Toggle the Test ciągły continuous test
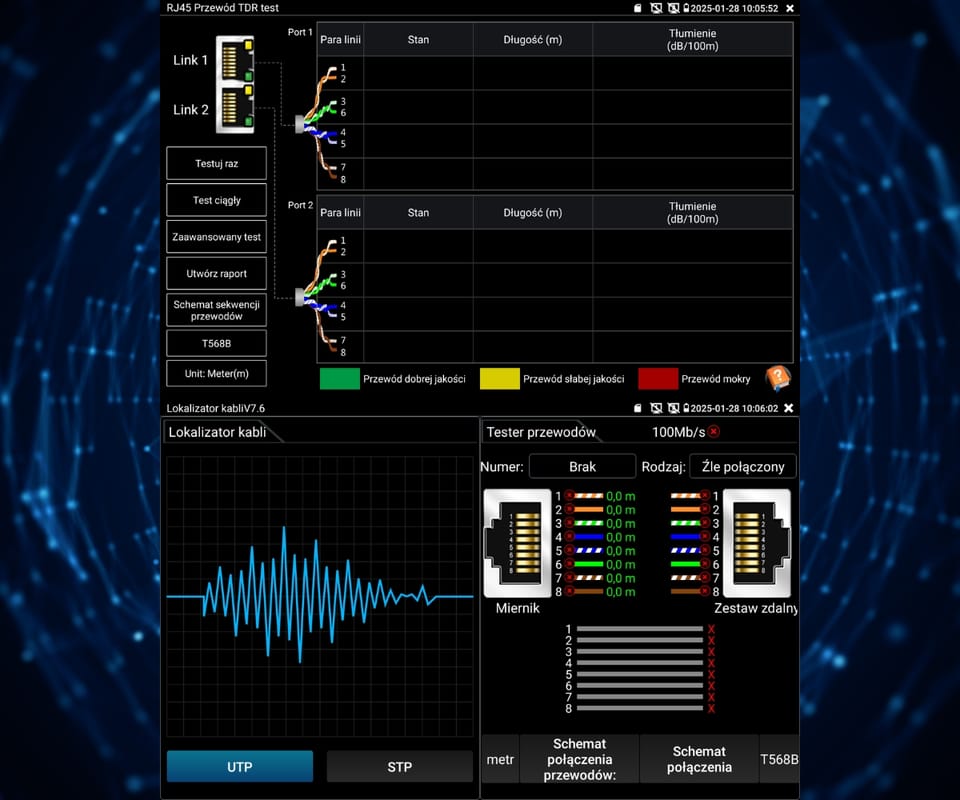The height and width of the screenshot is (800, 960). click(x=216, y=200)
